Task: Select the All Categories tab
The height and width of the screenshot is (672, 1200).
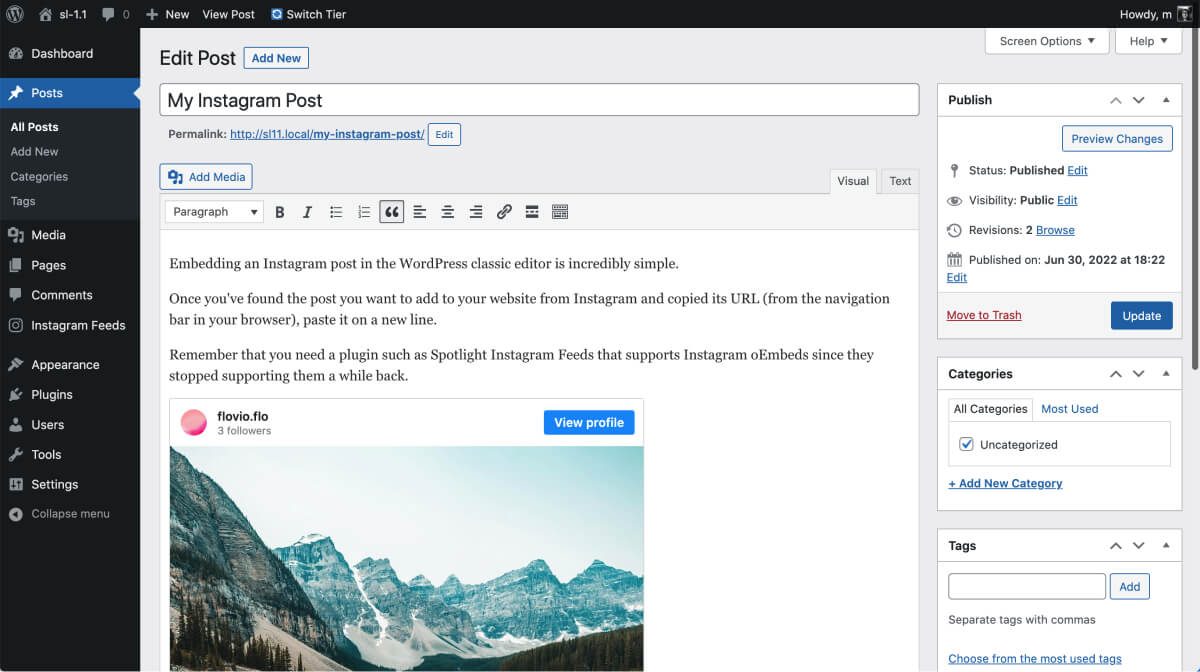Action: (x=991, y=409)
